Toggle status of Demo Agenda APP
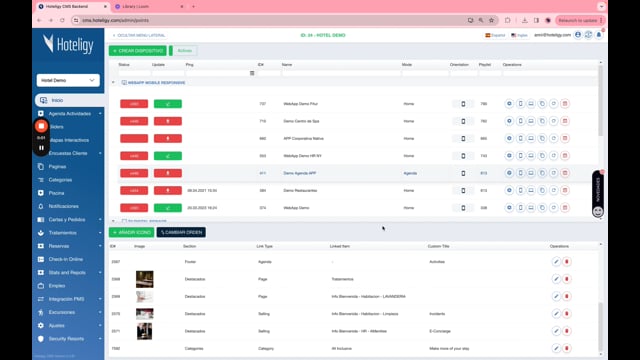The height and width of the screenshot is (360, 640). pos(134,173)
